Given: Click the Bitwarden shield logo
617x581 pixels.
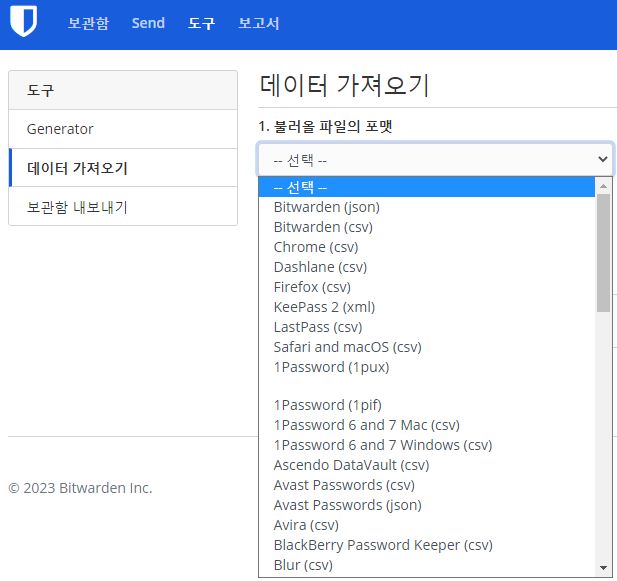Looking at the screenshot, I should pos(24,20).
